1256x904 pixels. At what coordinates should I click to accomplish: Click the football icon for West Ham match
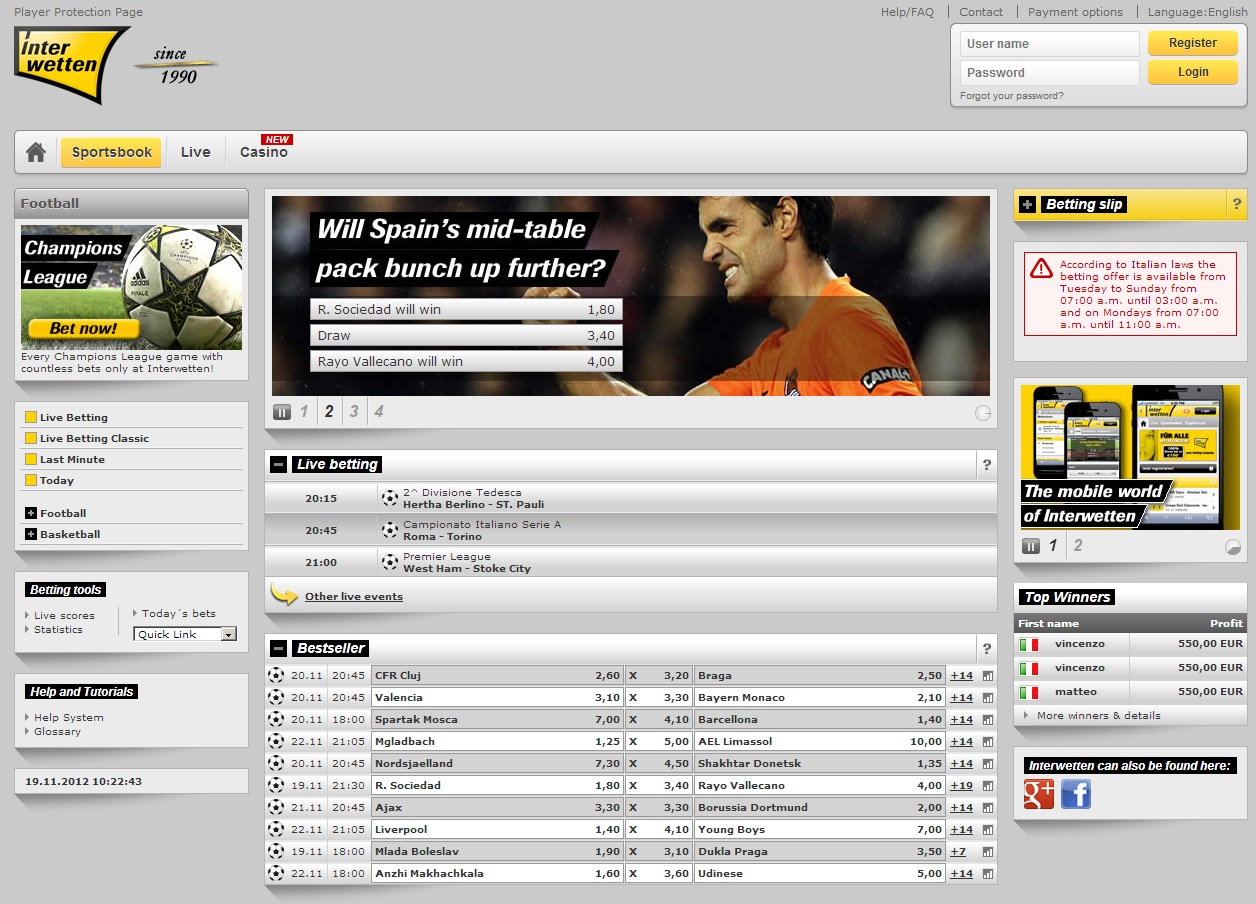[x=390, y=562]
